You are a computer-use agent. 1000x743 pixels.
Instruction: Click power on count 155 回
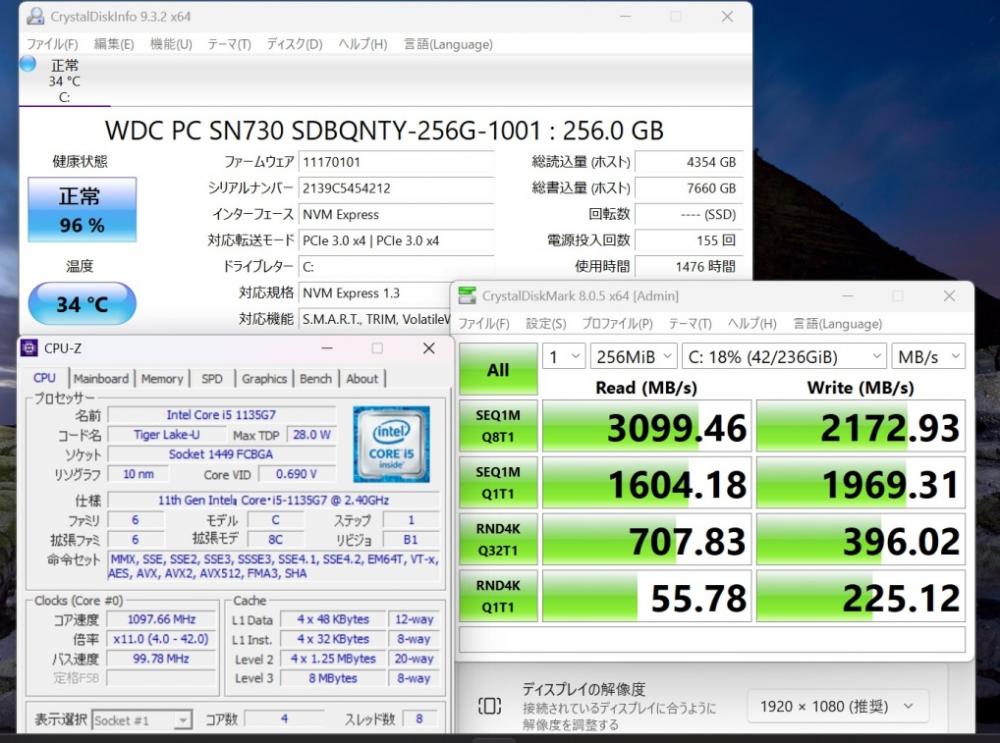[x=689, y=240]
